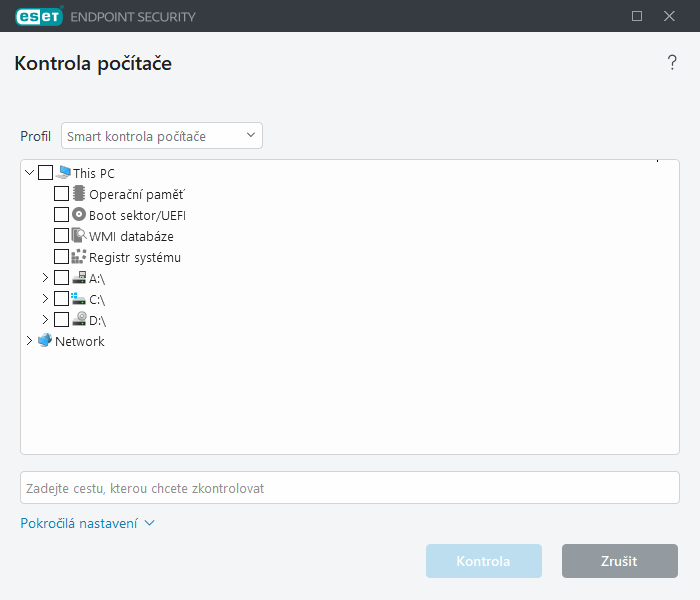Click the WMI databáze icon
The height and width of the screenshot is (600, 700).
coord(80,236)
